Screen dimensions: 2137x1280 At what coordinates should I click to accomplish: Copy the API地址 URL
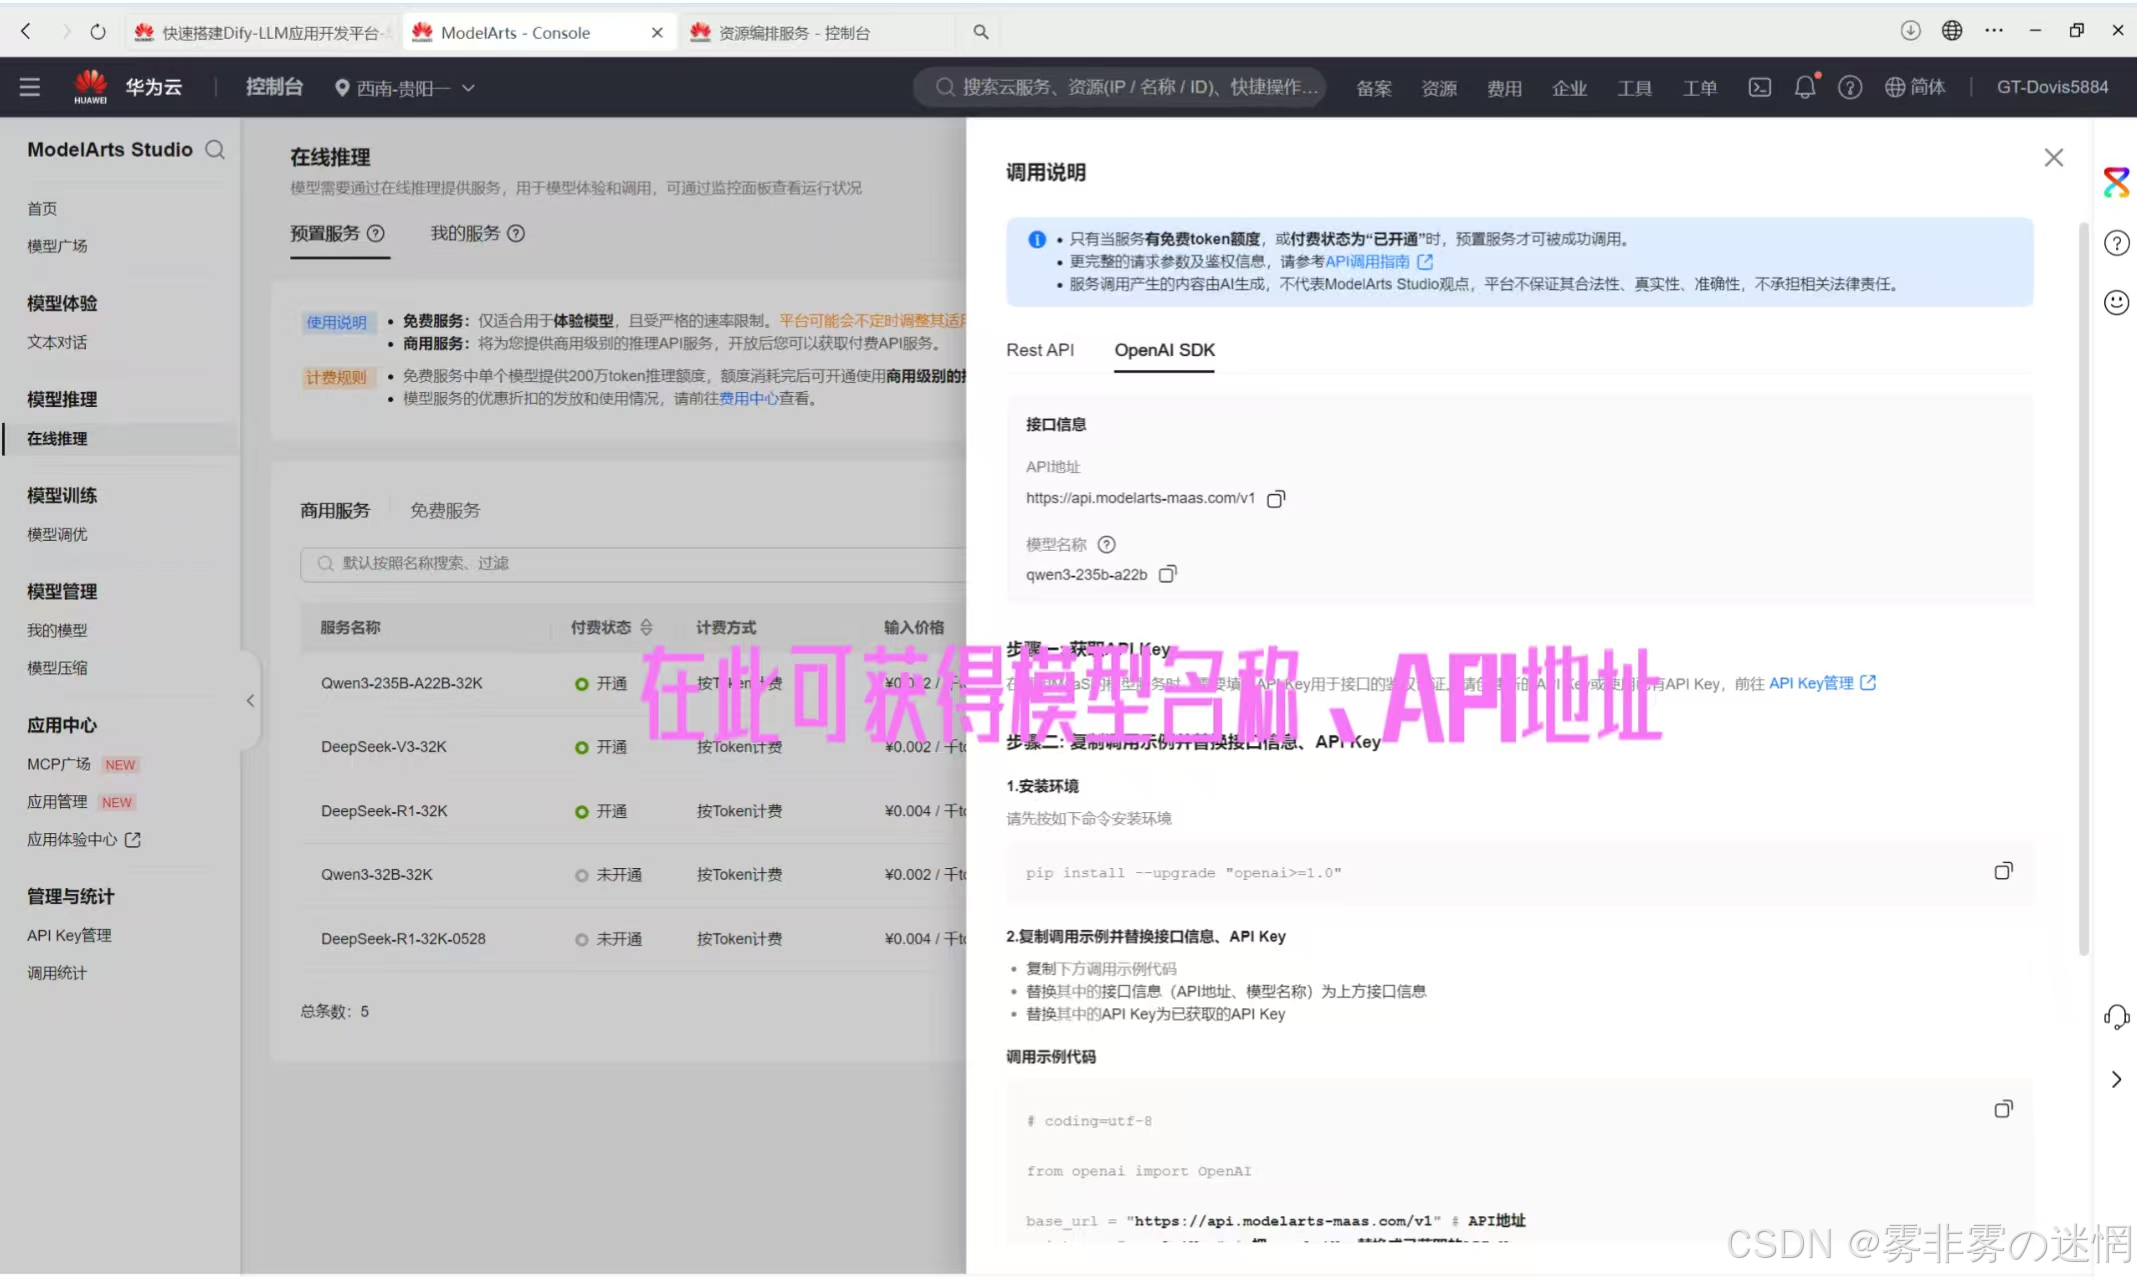click(1276, 498)
